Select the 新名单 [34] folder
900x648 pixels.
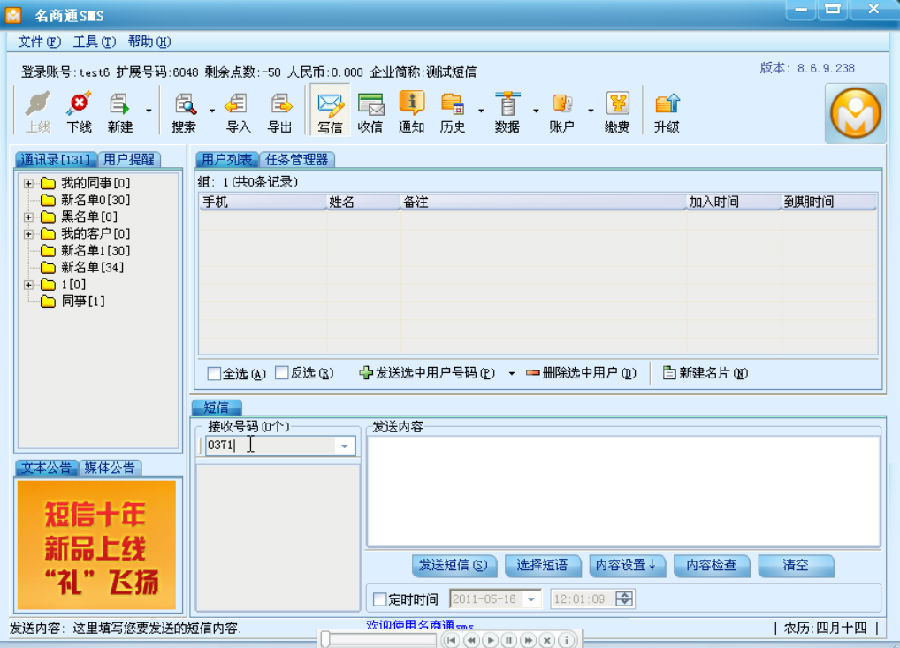[x=82, y=267]
